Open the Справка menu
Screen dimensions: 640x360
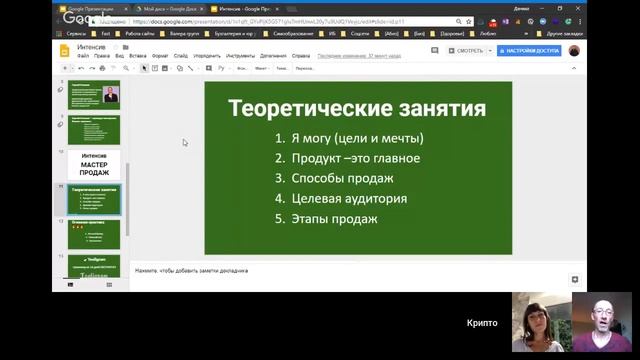(x=301, y=56)
